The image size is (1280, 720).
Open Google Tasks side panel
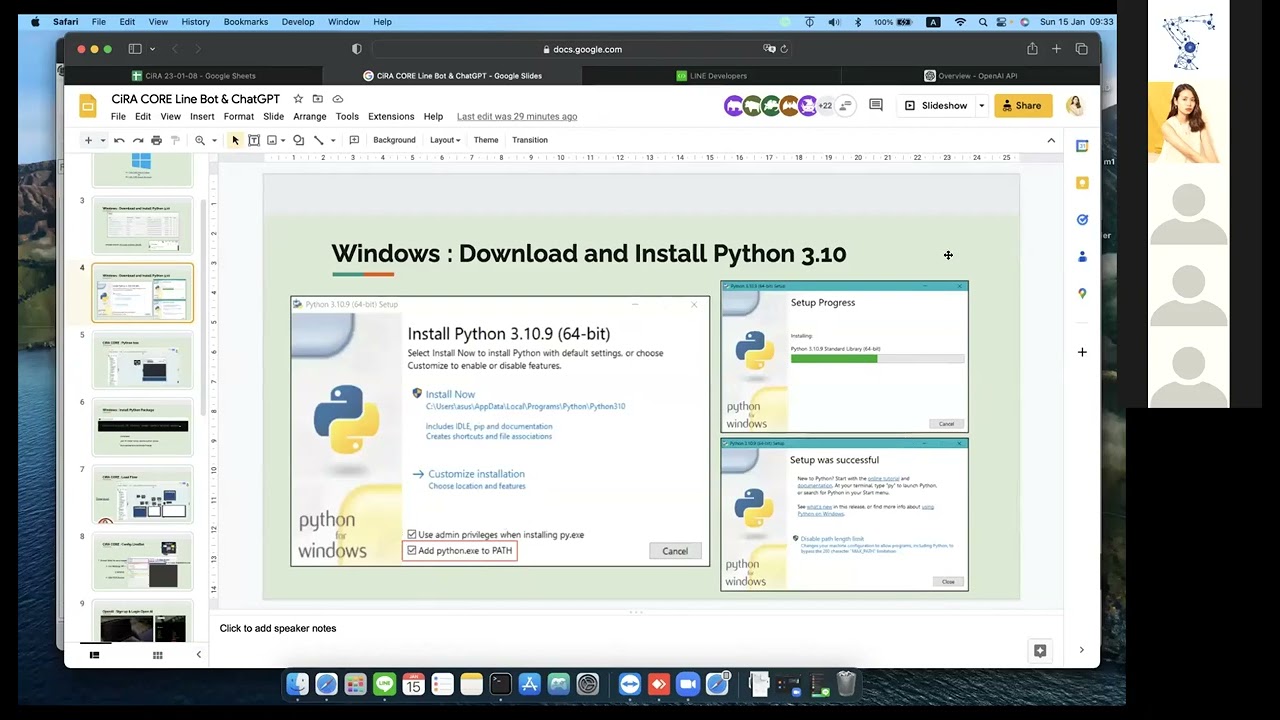click(1082, 220)
